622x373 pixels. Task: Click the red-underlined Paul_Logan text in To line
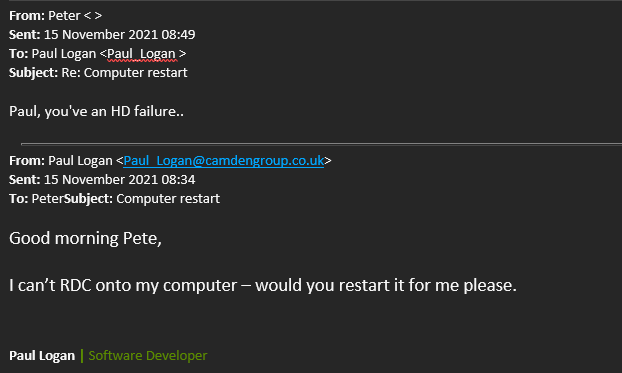[x=142, y=54]
